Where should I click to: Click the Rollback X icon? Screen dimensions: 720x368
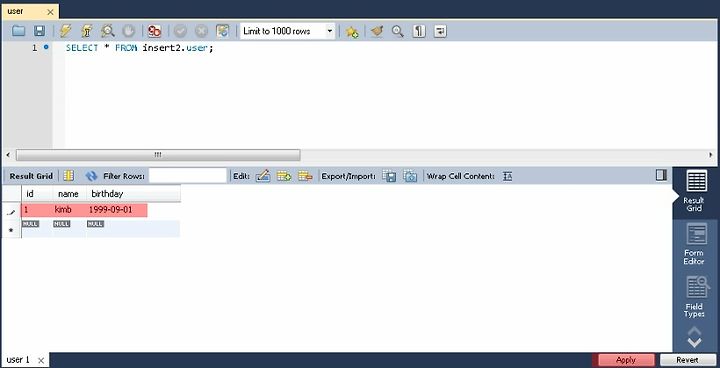(201, 31)
